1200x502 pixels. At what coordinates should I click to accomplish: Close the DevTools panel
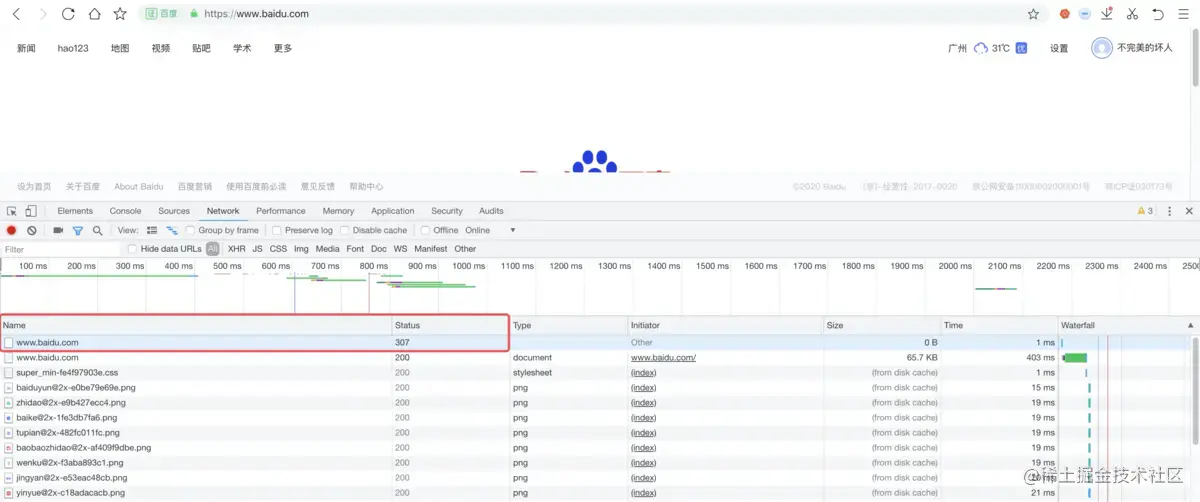point(1189,211)
